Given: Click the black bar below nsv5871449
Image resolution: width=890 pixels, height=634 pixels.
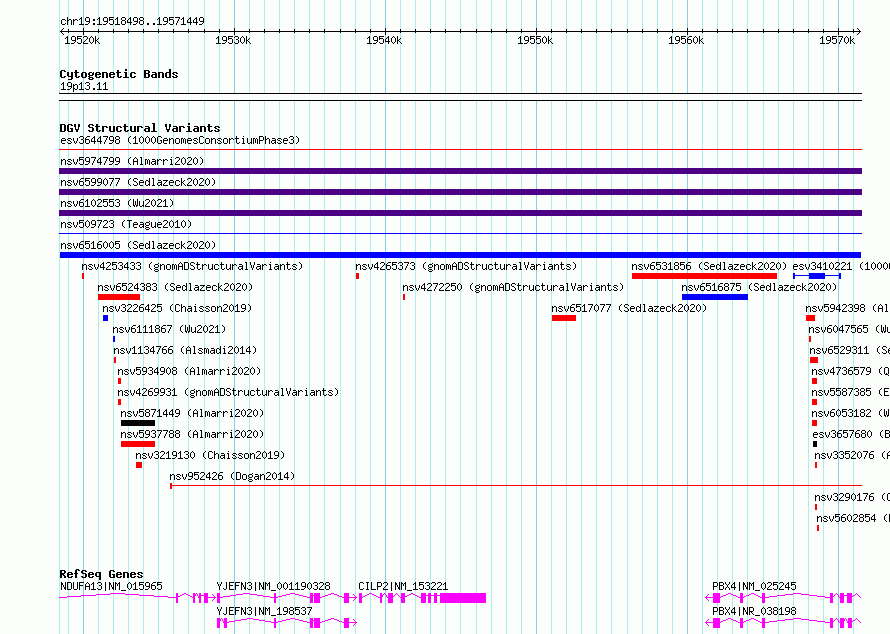Looking at the screenshot, I should pyautogui.click(x=138, y=423).
